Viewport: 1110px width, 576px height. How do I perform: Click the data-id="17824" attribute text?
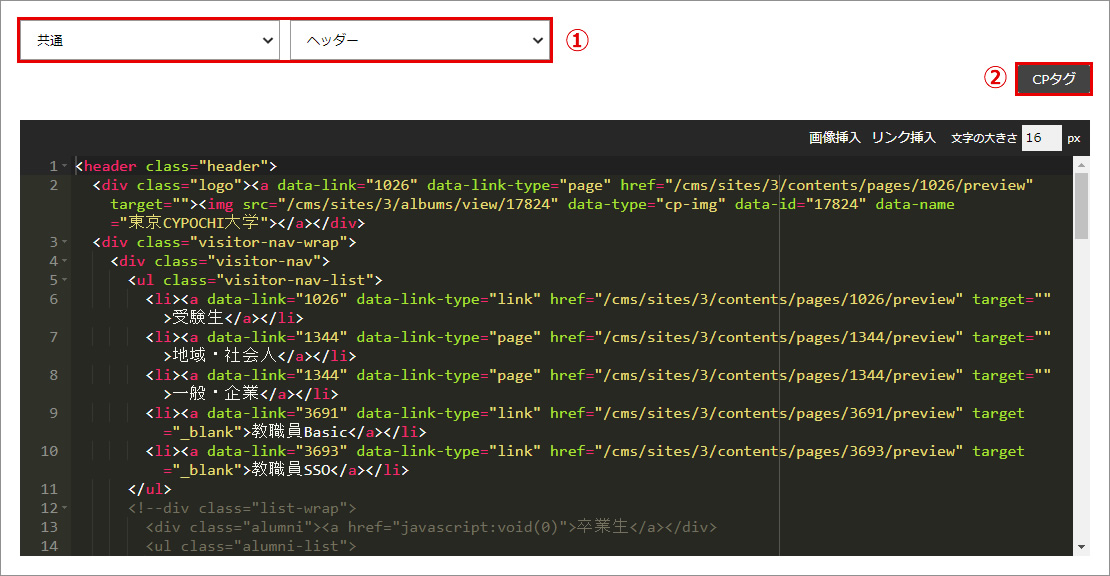(x=800, y=205)
